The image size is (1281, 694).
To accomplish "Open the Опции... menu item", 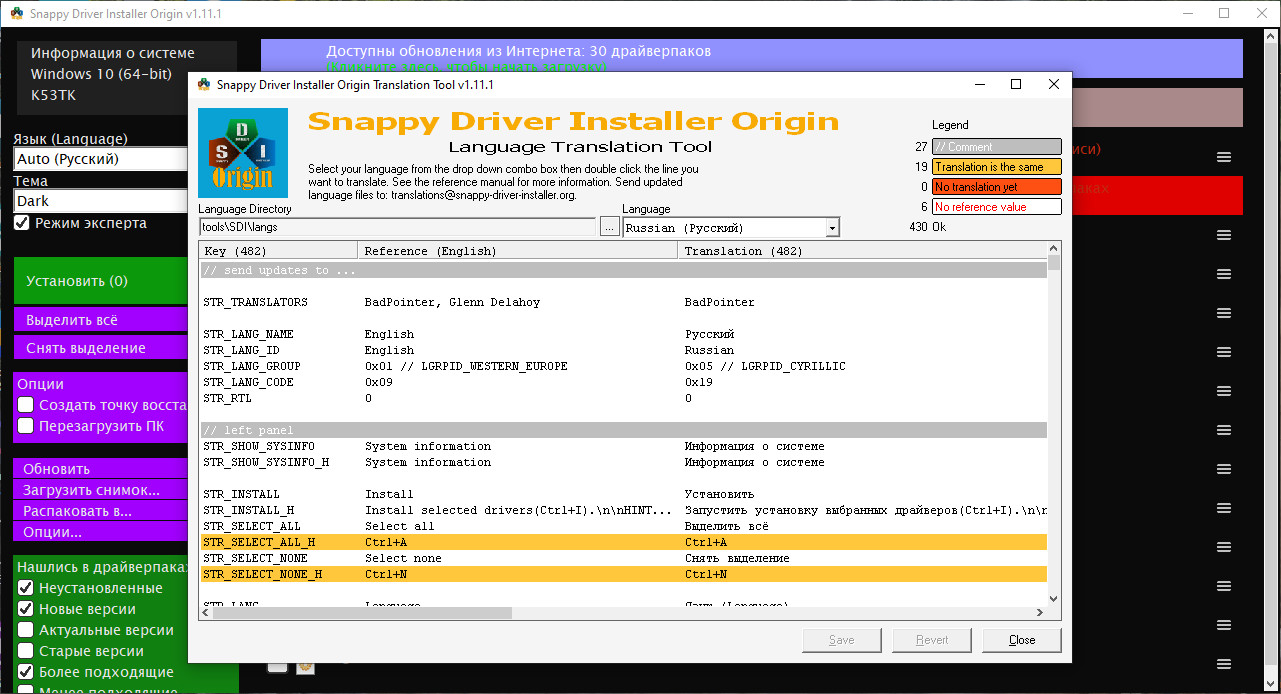I will (x=100, y=532).
